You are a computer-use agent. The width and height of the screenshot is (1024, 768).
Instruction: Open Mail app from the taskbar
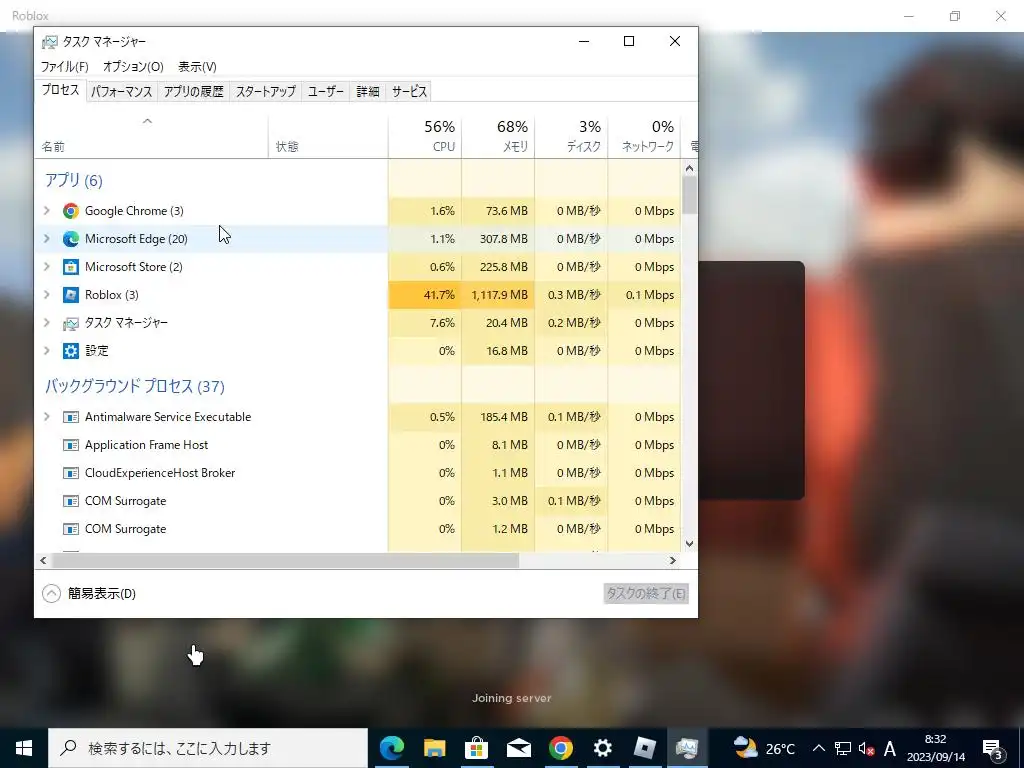519,748
